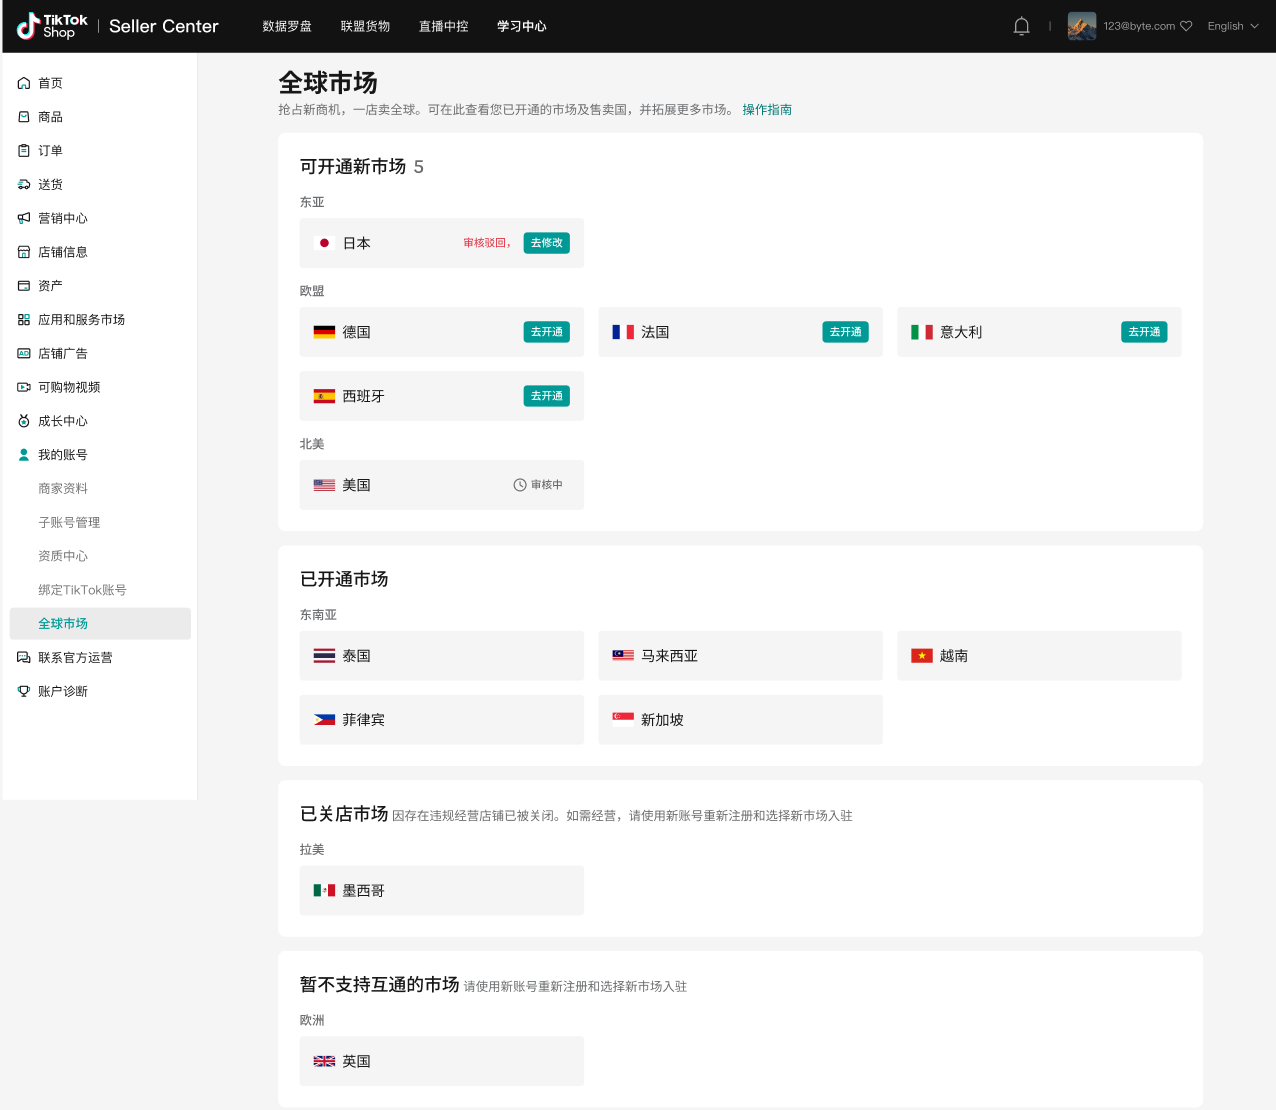The image size is (1276, 1110).
Task: Click the 泰国 market card
Action: click(441, 656)
